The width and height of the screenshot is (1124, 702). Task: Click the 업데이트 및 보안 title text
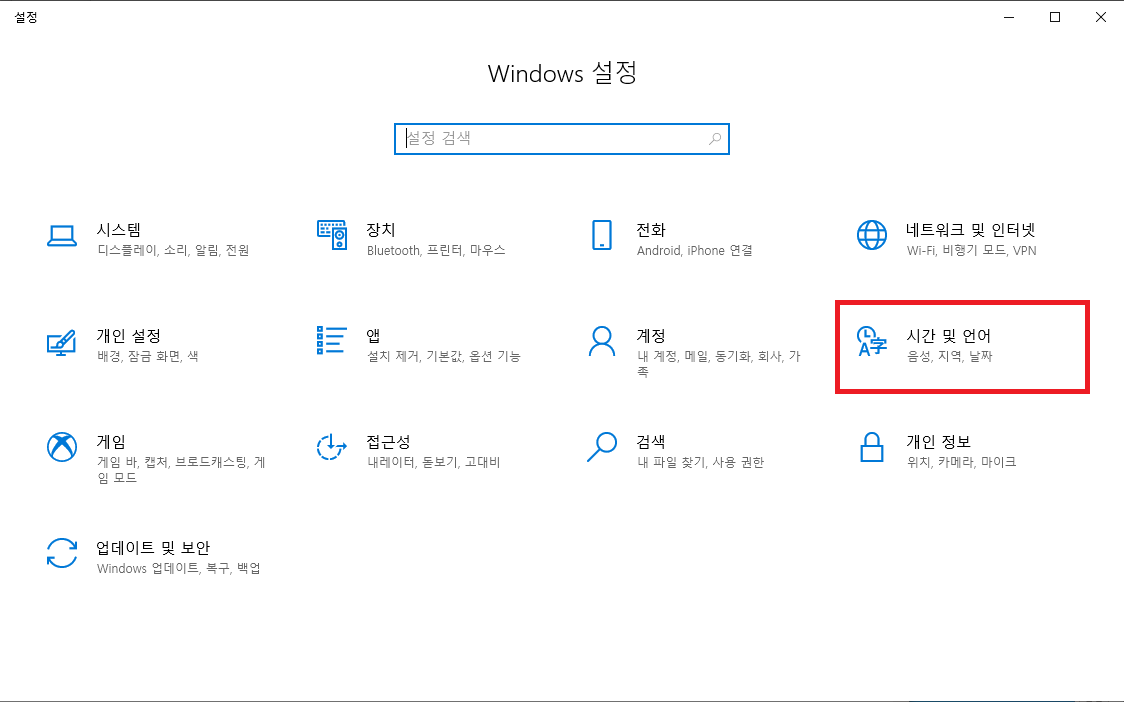pos(153,548)
